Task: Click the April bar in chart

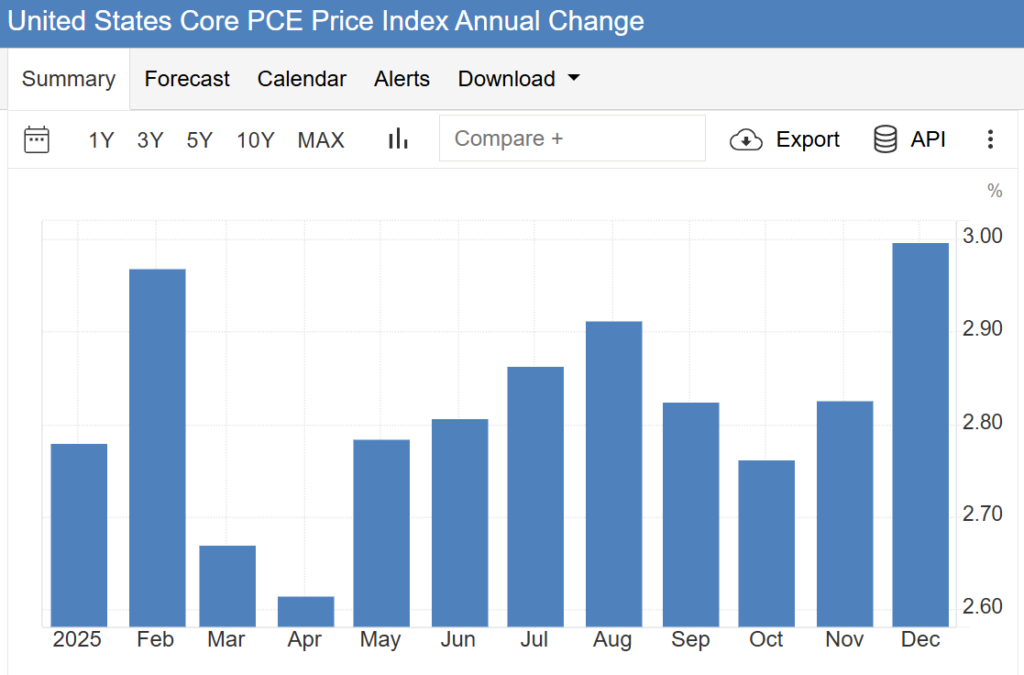Action: pyautogui.click(x=306, y=611)
